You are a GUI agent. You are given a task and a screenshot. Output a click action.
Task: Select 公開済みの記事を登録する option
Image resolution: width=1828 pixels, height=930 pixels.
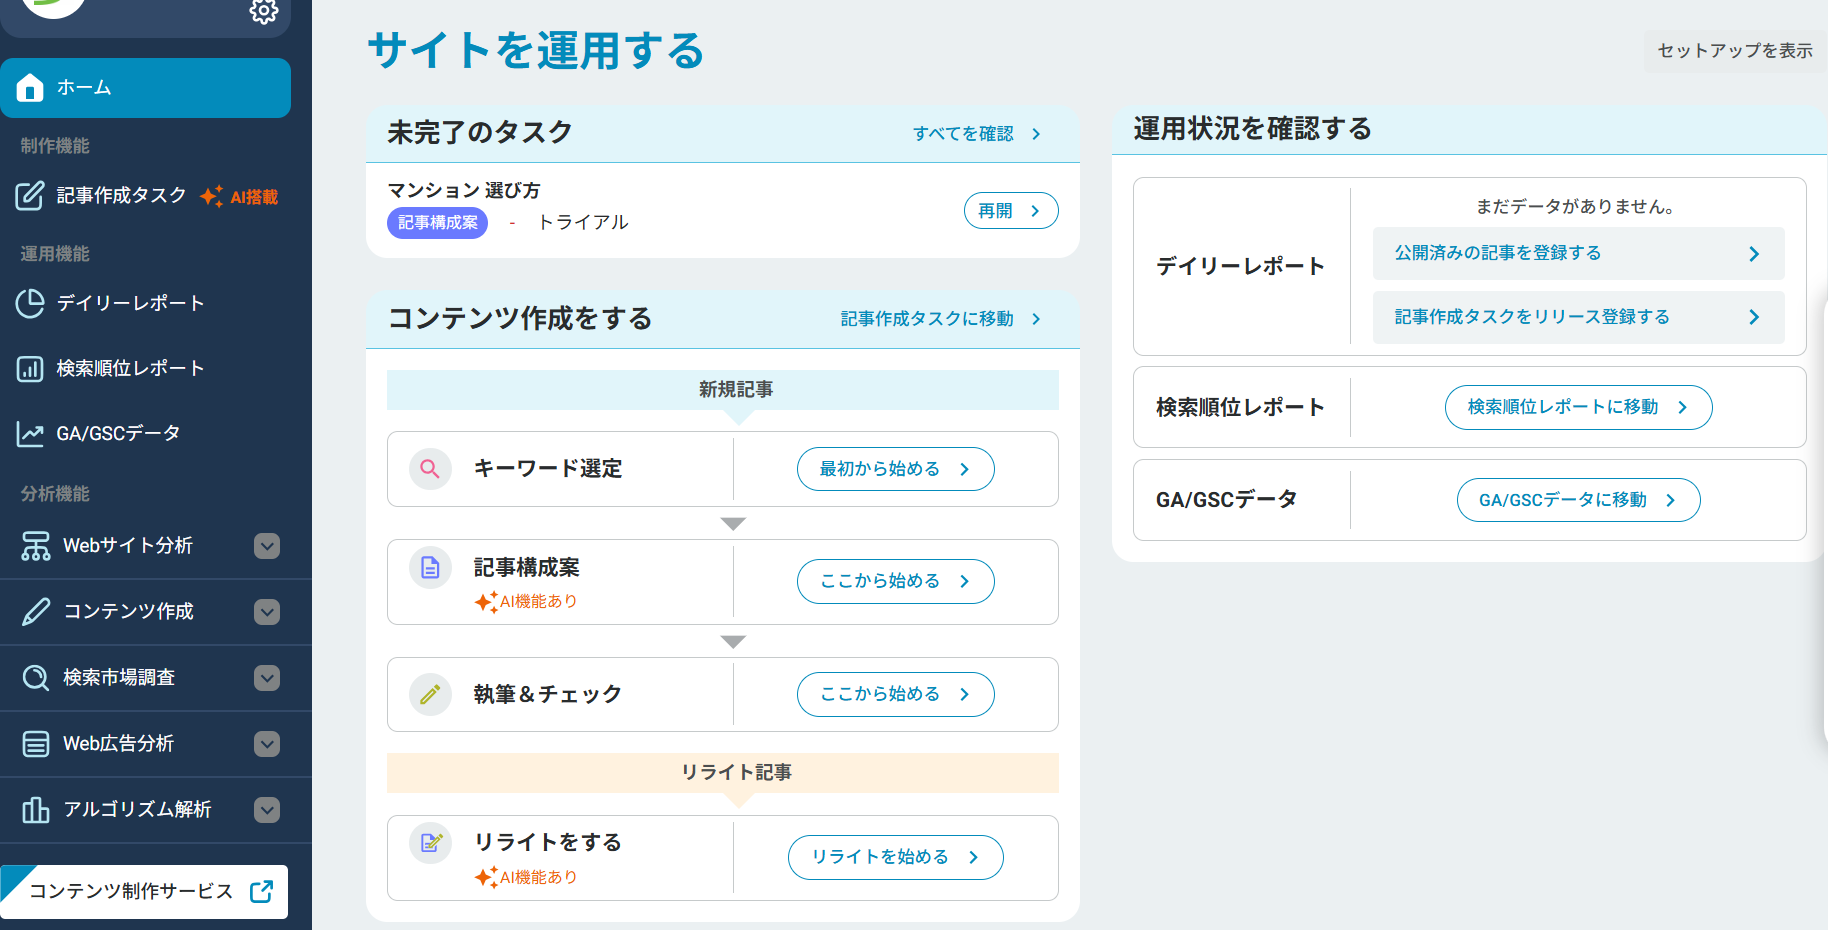coord(1577,254)
